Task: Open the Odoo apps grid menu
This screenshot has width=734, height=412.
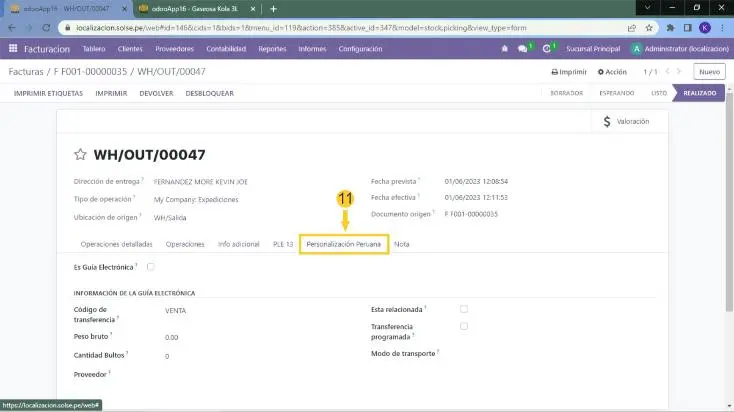Action: click(x=13, y=48)
